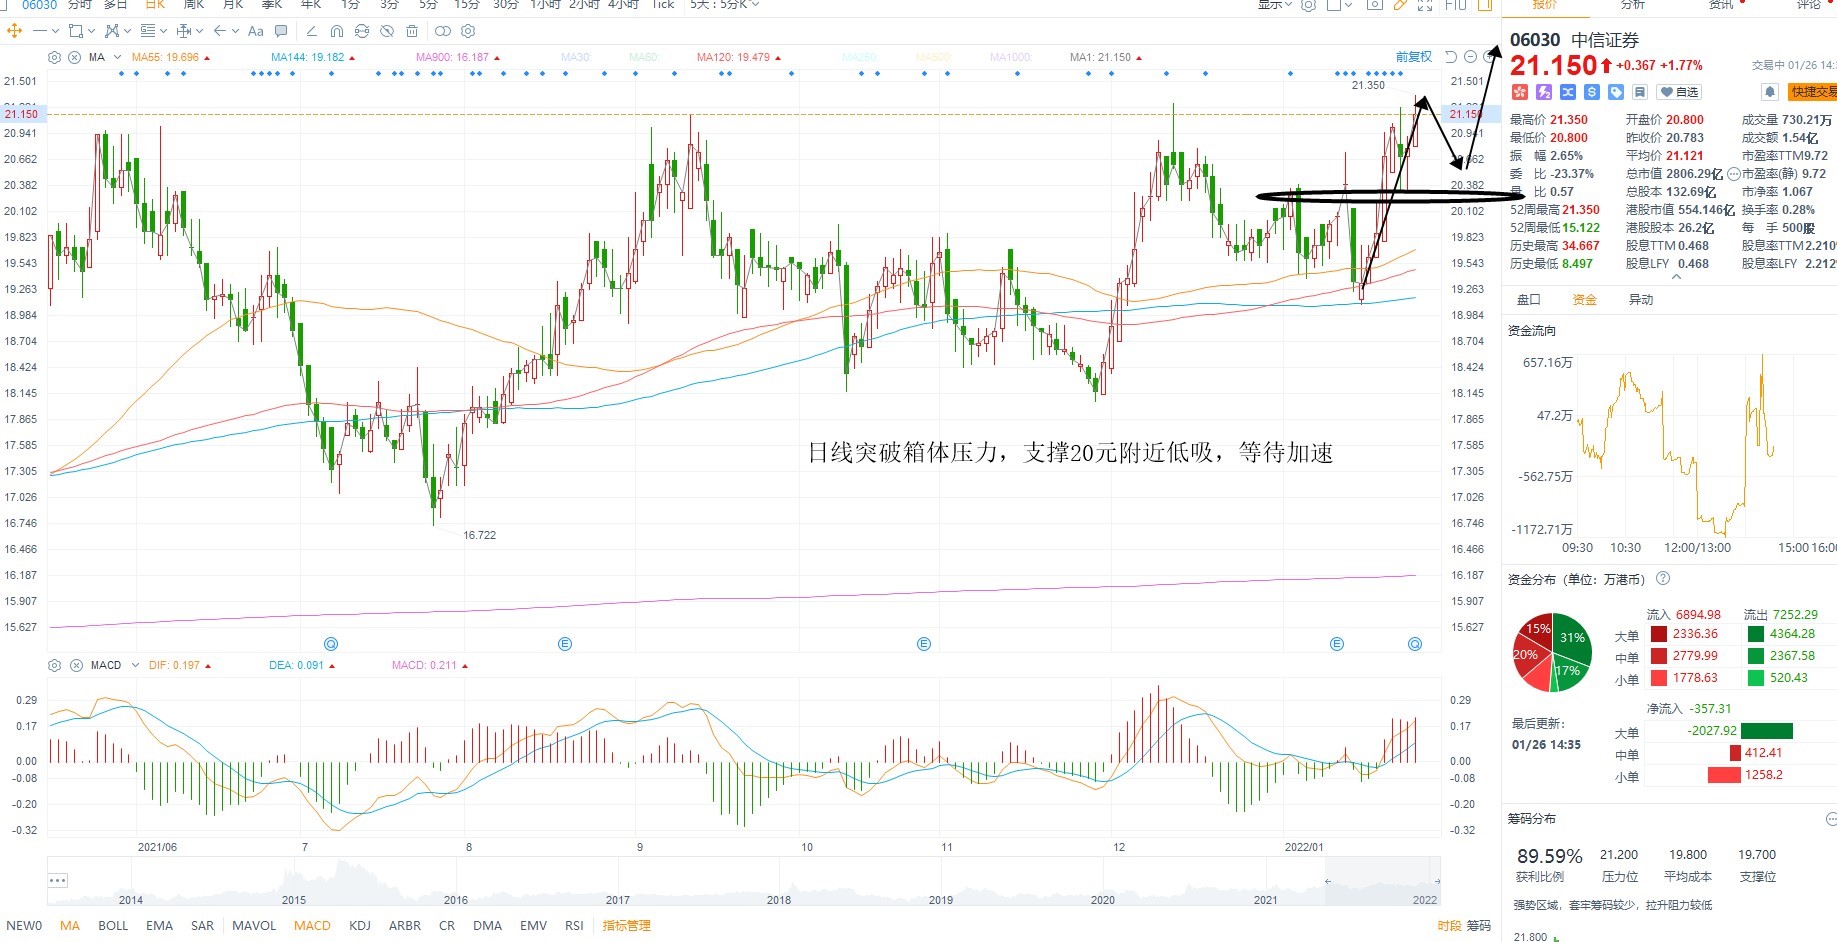This screenshot has height=942, width=1837.
Task: Click navigator left range handle
Action: [x=1328, y=881]
